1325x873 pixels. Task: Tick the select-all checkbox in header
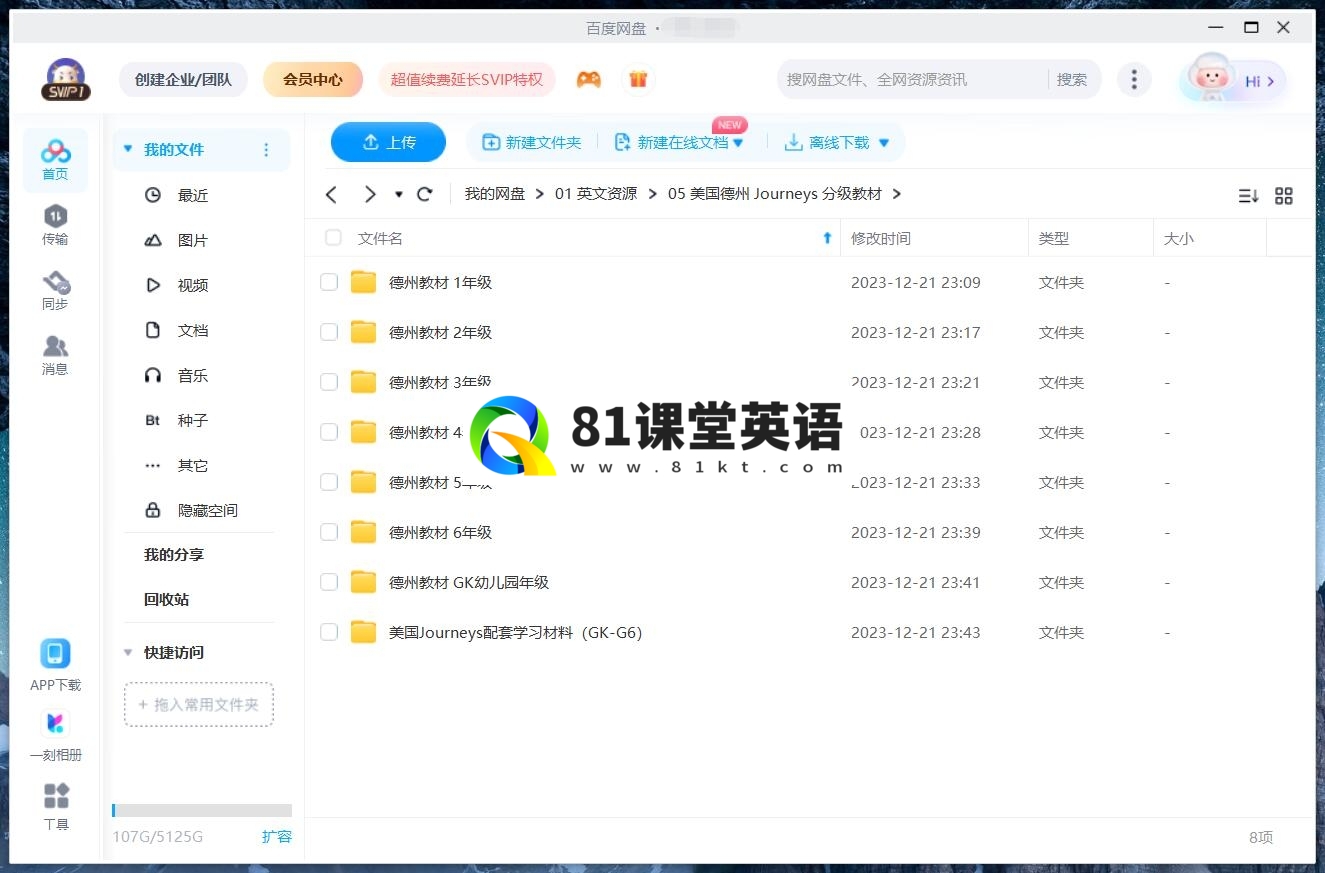(333, 238)
